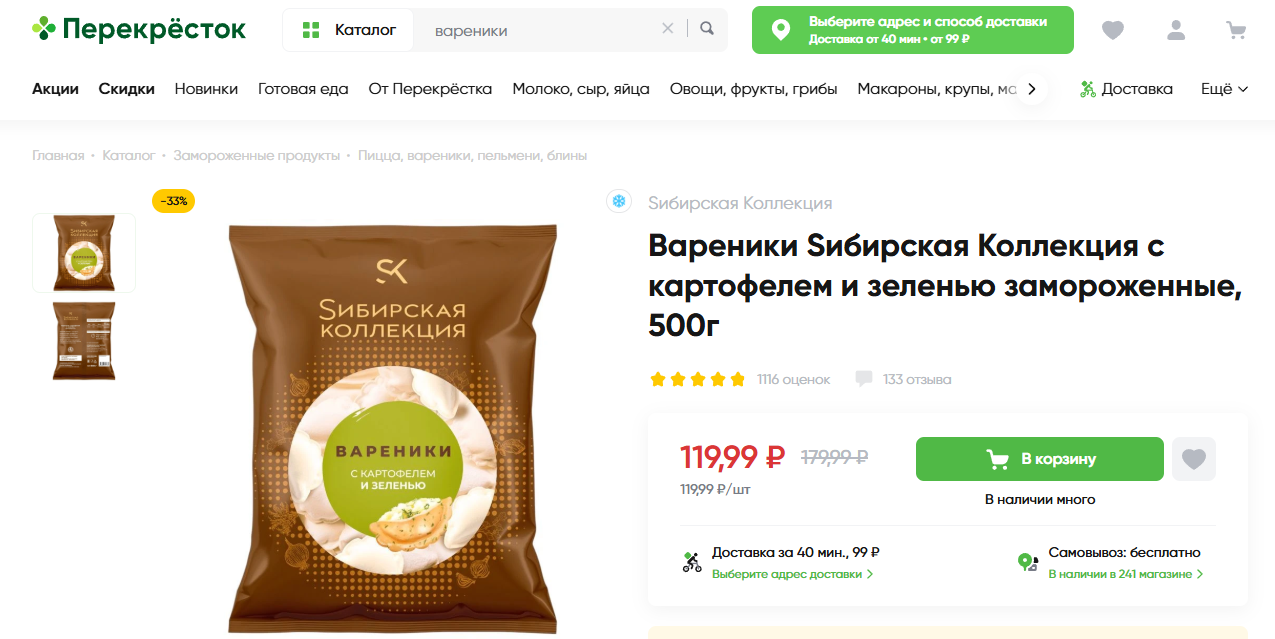Open the Акции menu item
The width and height of the screenshot is (1275, 639).
(x=55, y=89)
